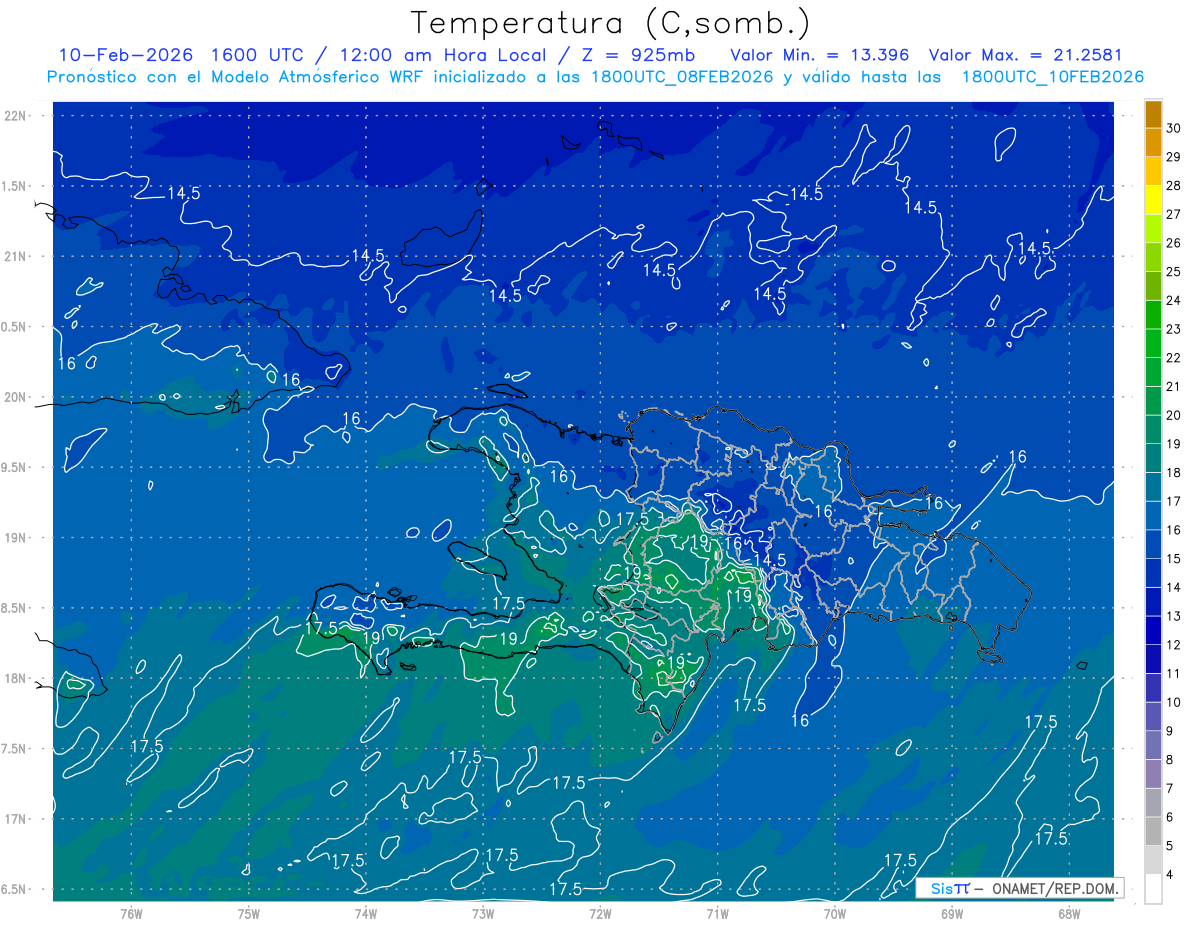
Task: Click the 'Temperatura (C,somb.)' map title
Action: point(610,23)
